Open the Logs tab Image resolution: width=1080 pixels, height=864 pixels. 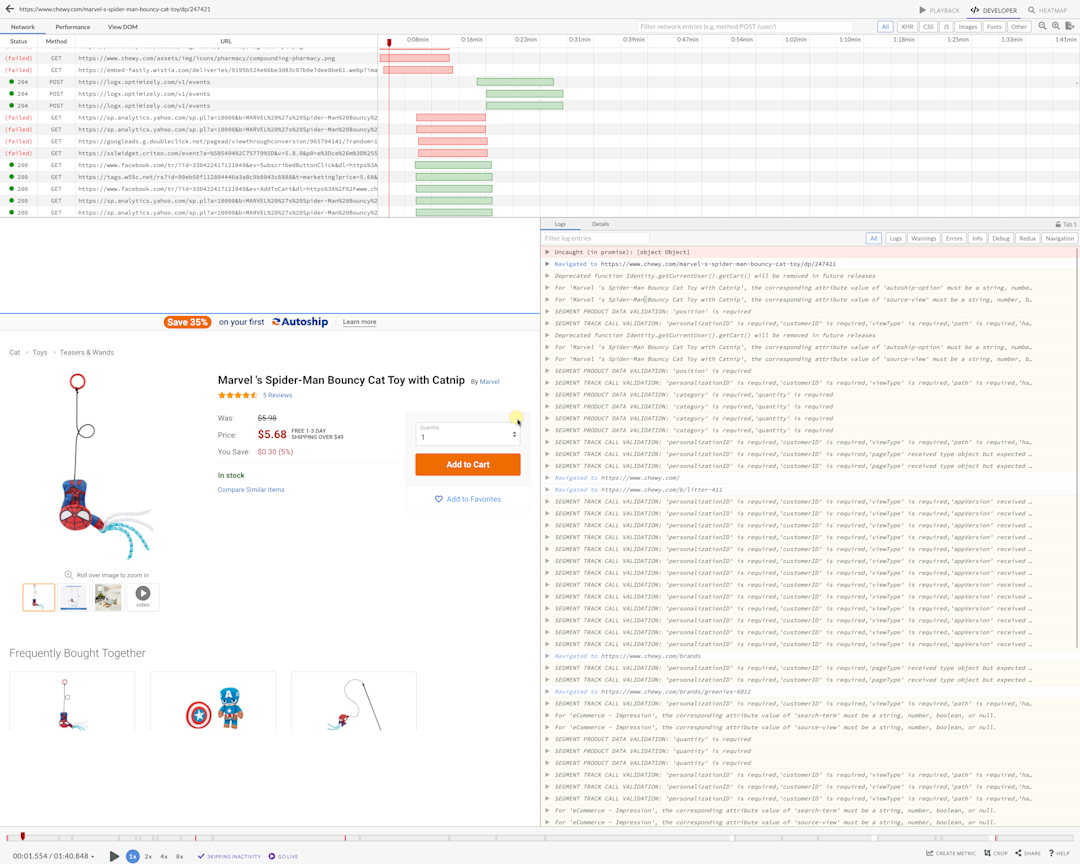coord(560,224)
